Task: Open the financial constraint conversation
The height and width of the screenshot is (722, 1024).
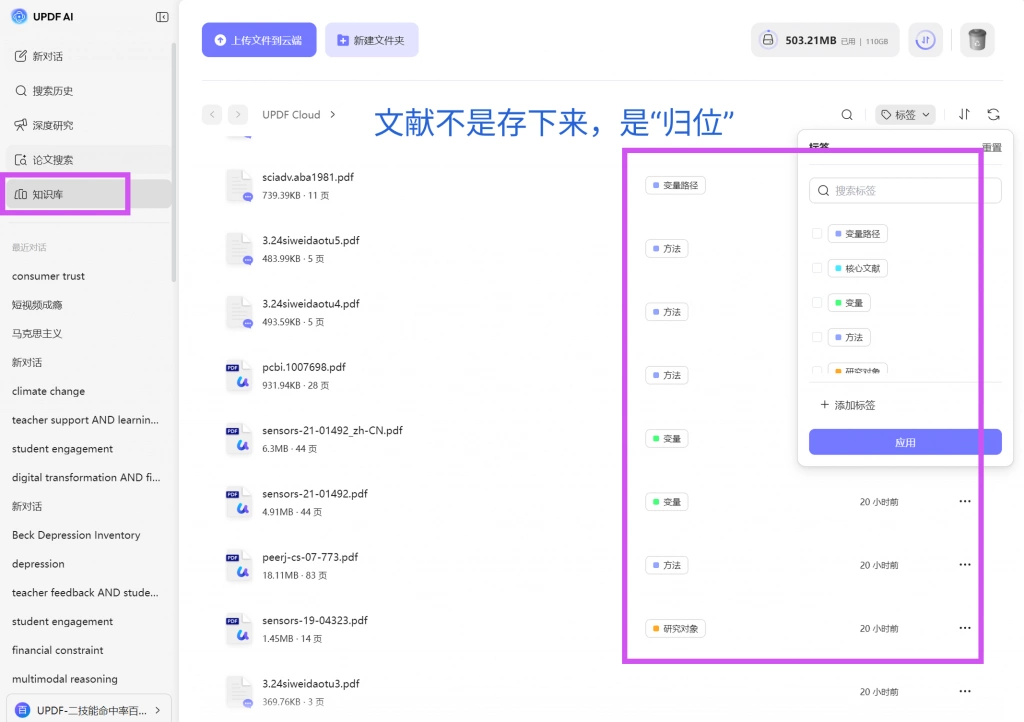Action: pyautogui.click(x=57, y=650)
